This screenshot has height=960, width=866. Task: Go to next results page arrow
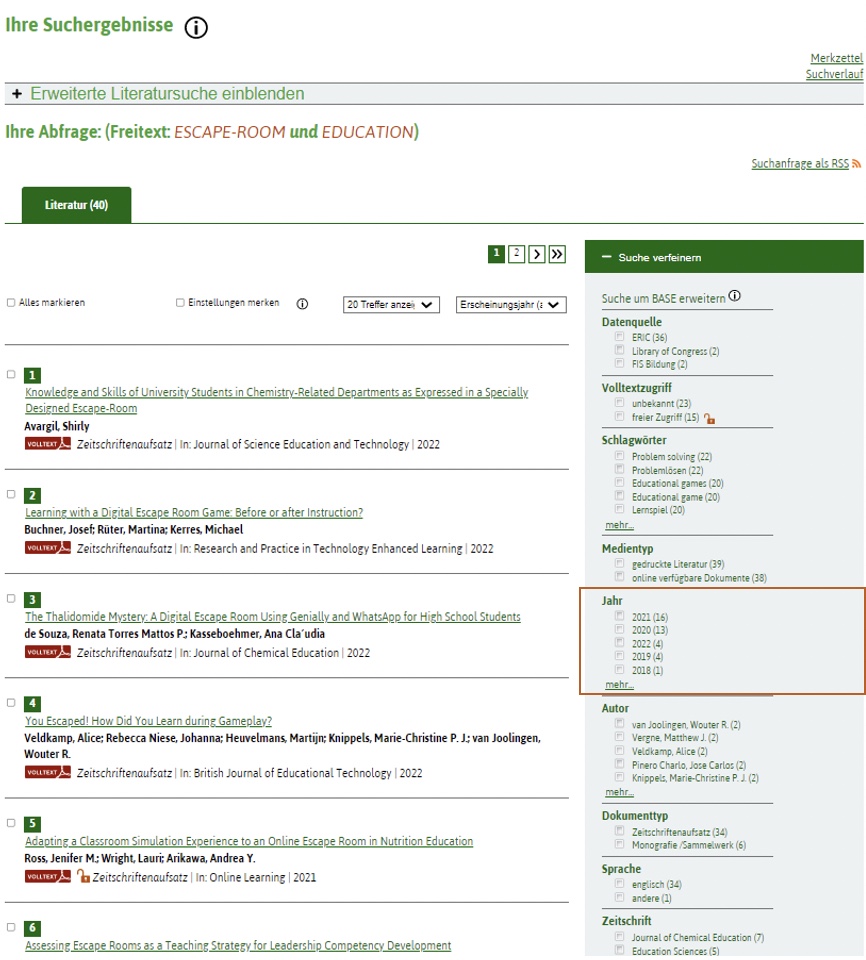click(537, 254)
